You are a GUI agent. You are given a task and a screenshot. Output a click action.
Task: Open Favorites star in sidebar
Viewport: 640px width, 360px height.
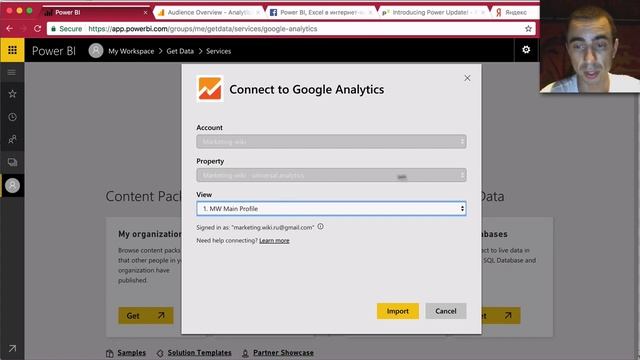(12, 94)
